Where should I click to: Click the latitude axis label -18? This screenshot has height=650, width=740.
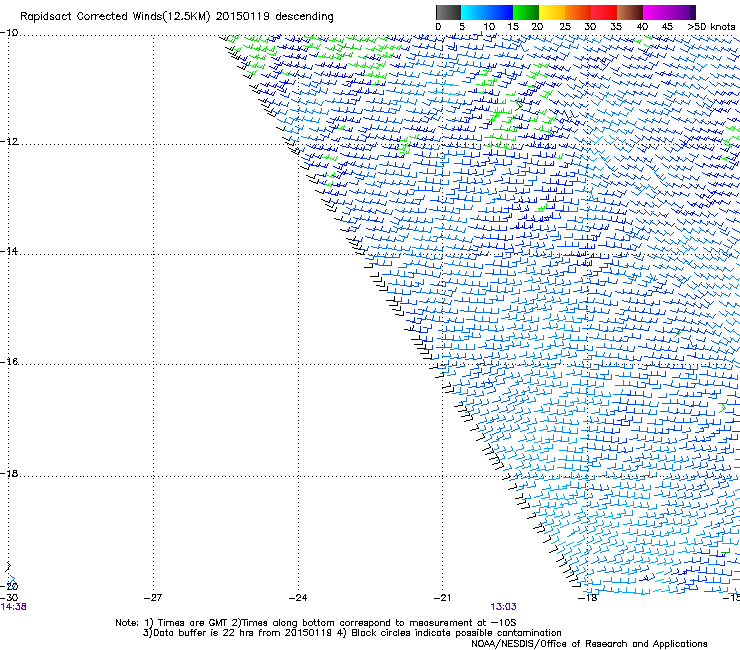coord(9,474)
